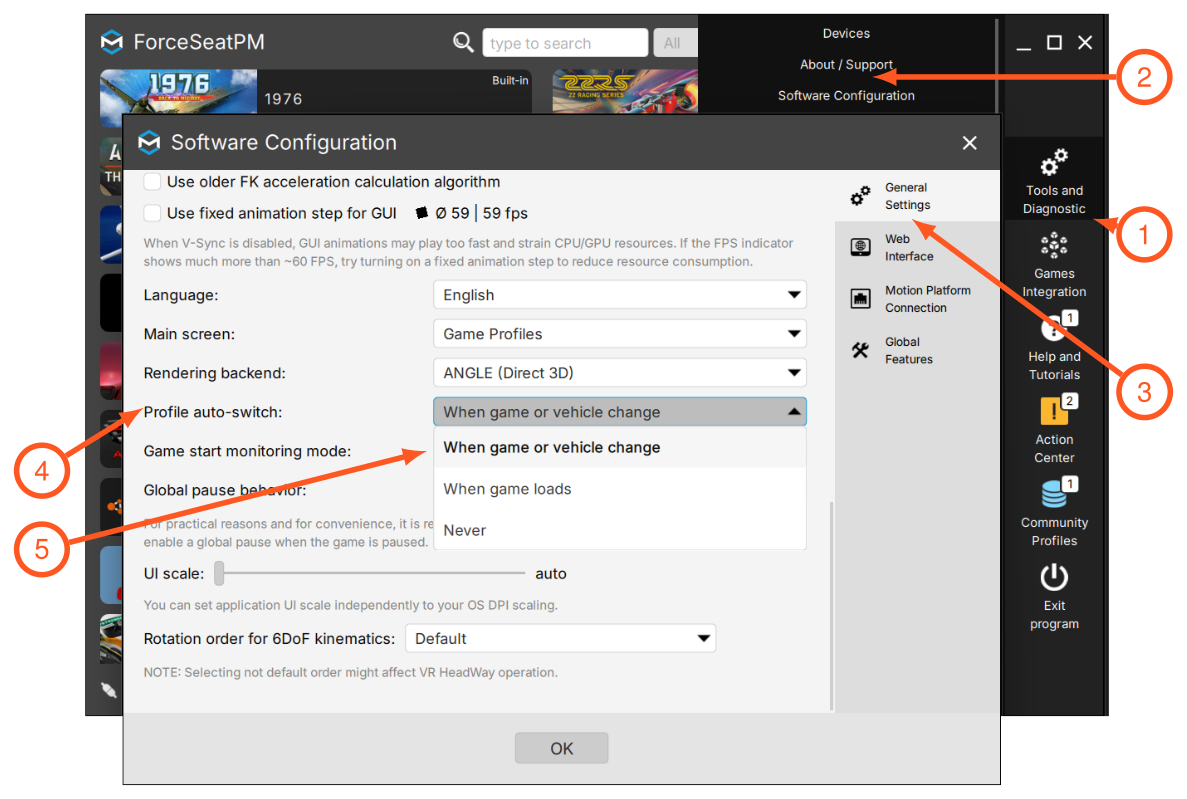This screenshot has height=799, width=1187.
Task: Expand the Language dropdown
Action: tap(619, 295)
